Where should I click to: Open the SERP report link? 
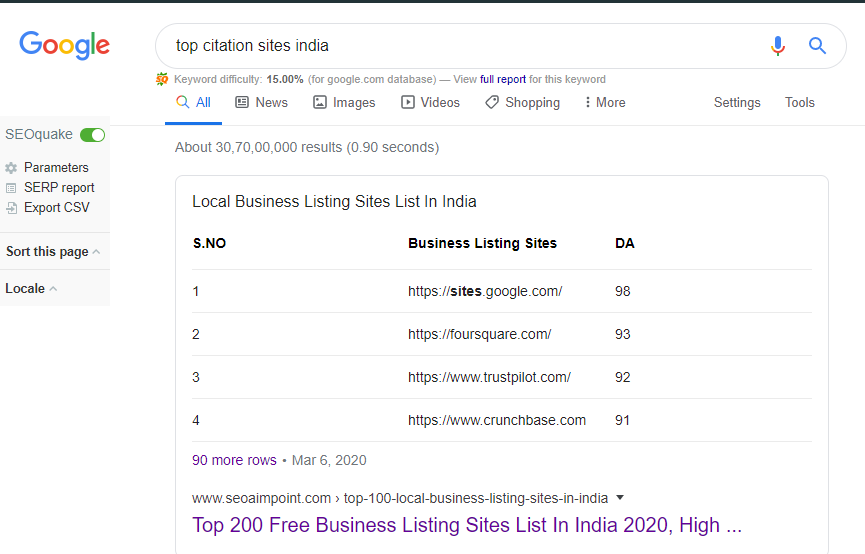point(59,188)
